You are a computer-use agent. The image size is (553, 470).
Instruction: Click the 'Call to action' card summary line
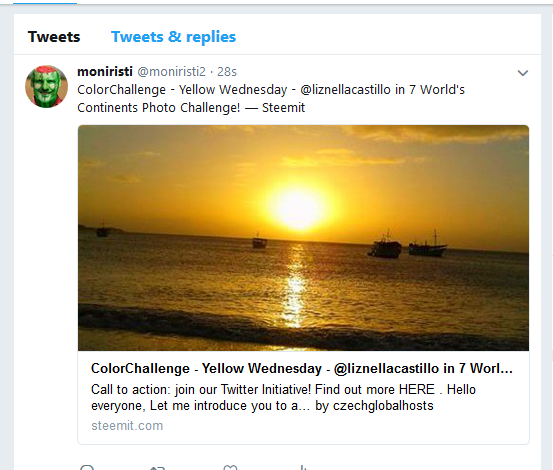coord(283,390)
